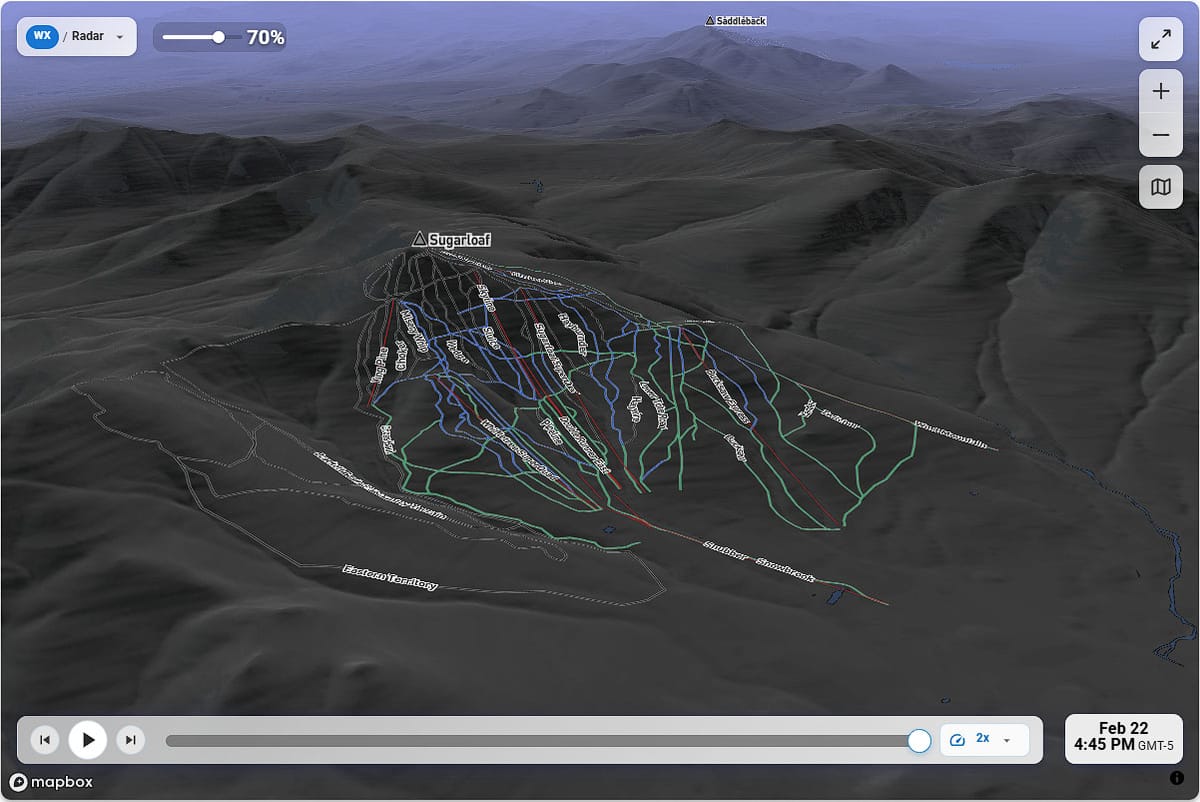Click the Feb 22 4:45 PM time box
The width and height of the screenshot is (1200, 802).
(x=1124, y=737)
